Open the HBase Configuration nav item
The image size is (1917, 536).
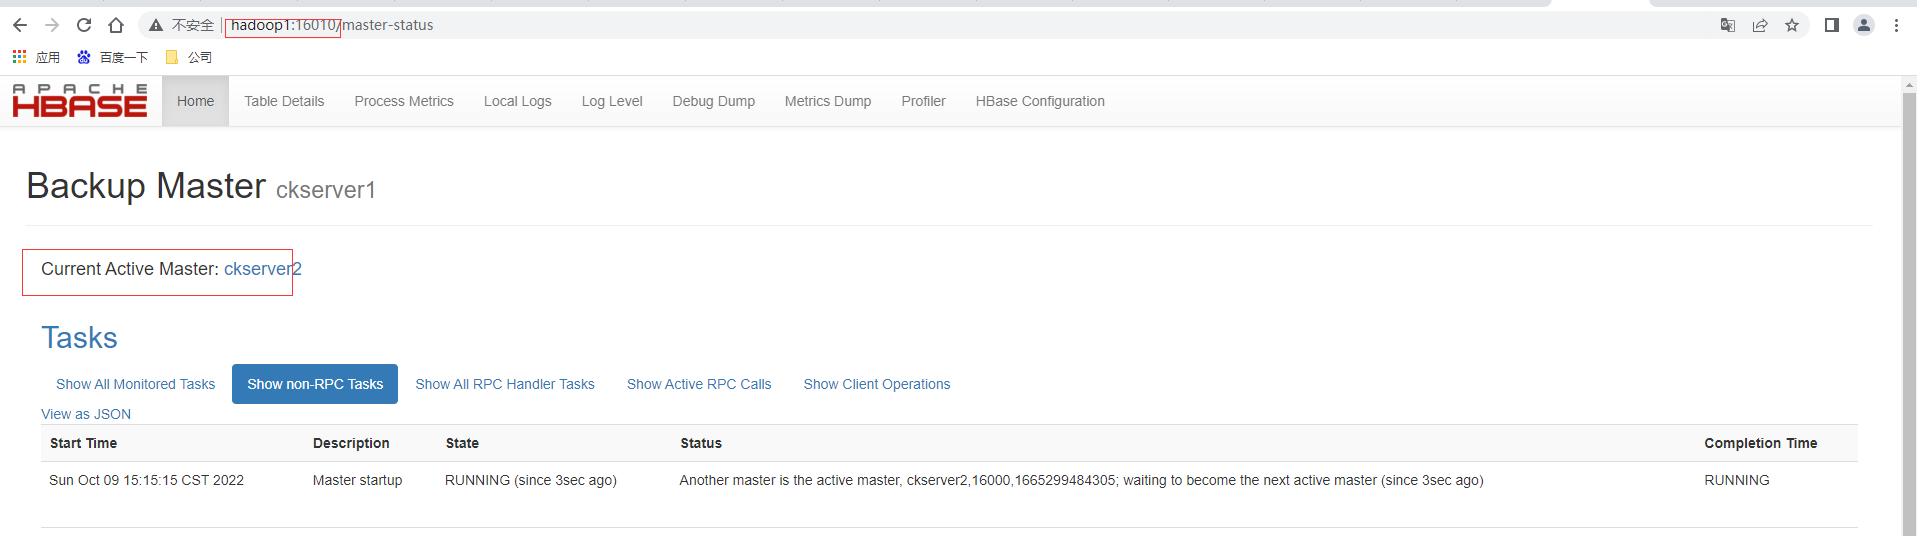1040,101
